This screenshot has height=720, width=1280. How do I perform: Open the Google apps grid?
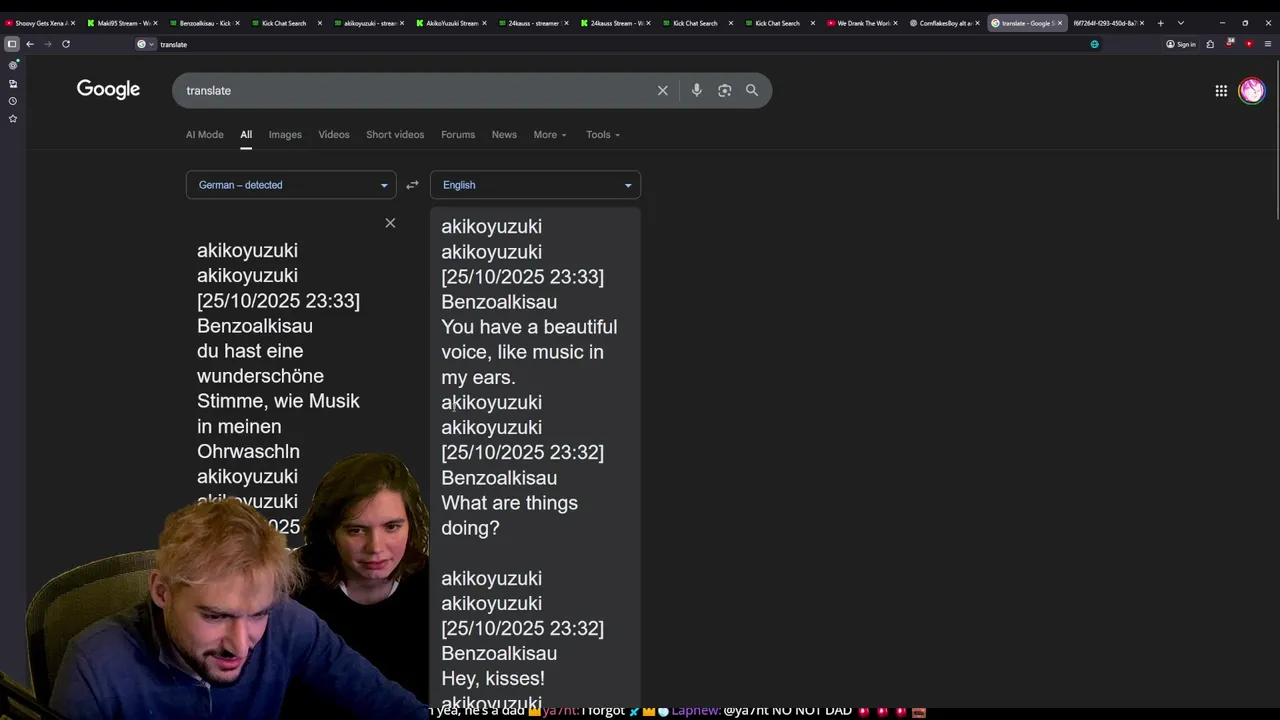1221,91
